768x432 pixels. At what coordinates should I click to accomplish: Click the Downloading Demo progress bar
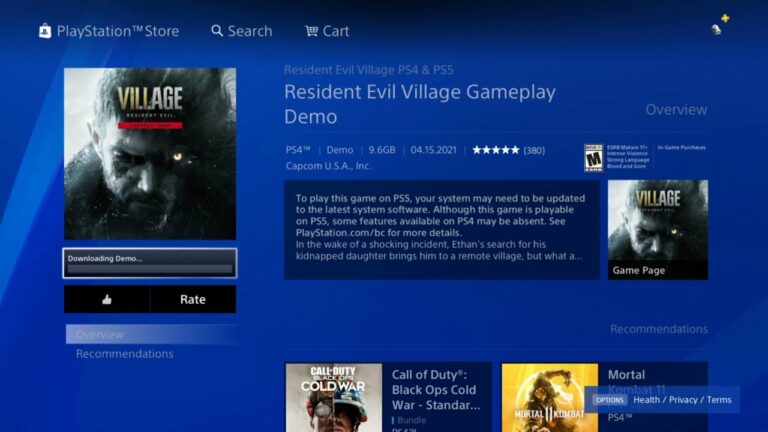tap(150, 264)
